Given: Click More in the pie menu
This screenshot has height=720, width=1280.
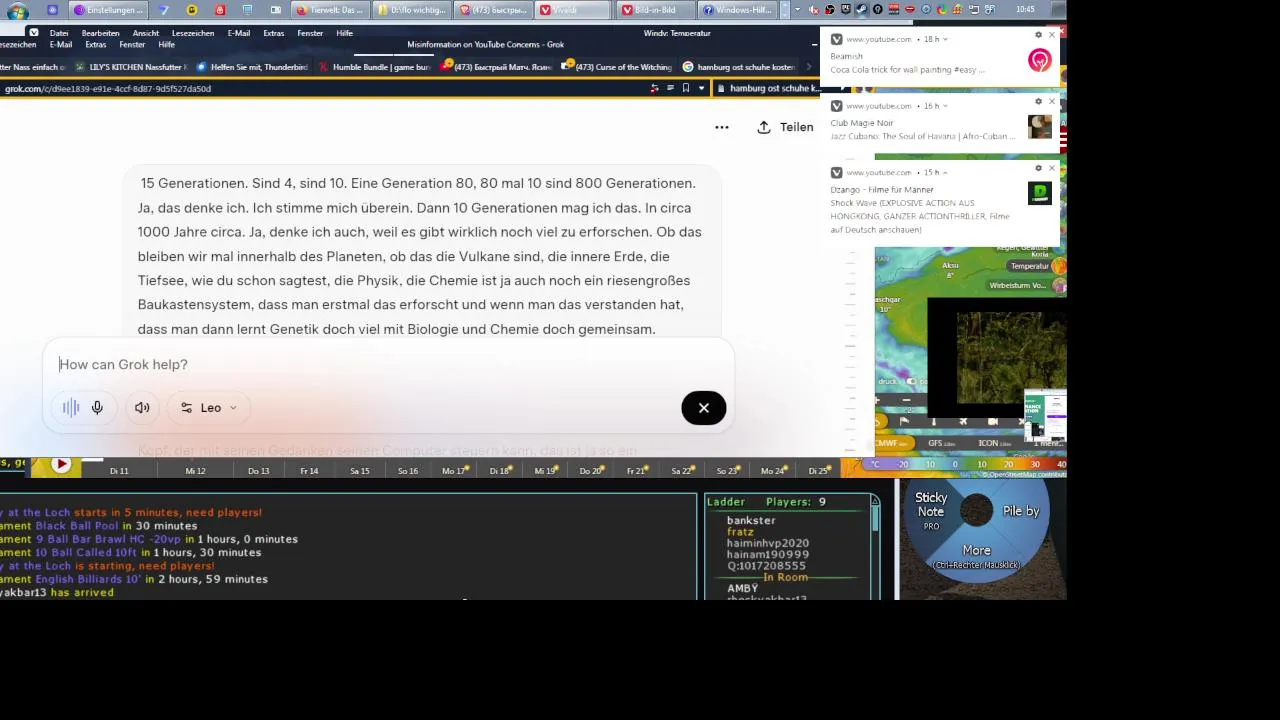Looking at the screenshot, I should (x=977, y=551).
